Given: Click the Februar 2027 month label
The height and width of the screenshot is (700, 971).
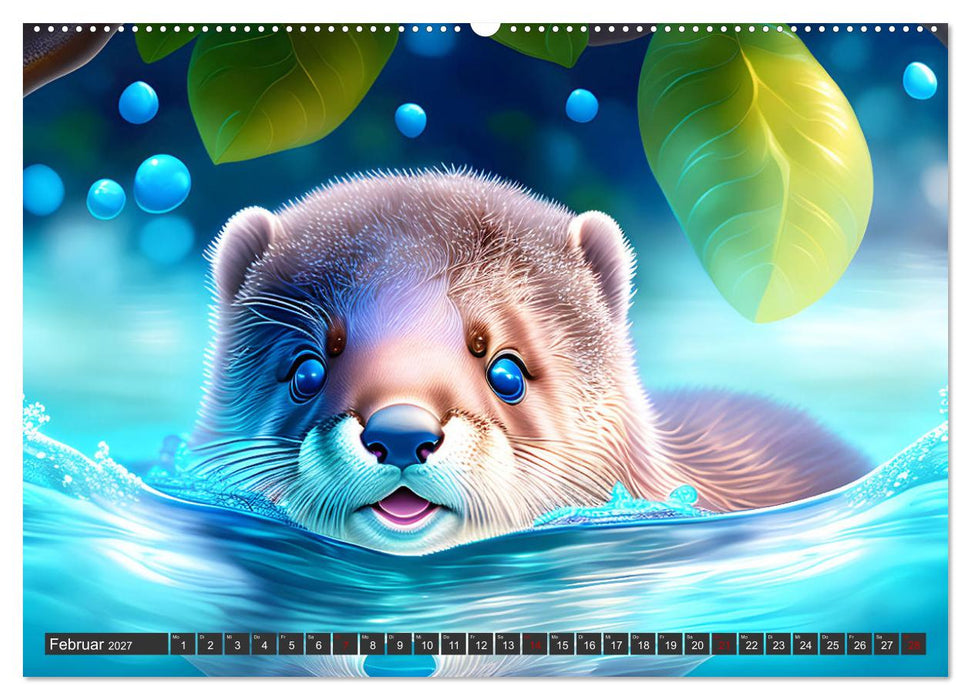Looking at the screenshot, I should (x=91, y=644).
